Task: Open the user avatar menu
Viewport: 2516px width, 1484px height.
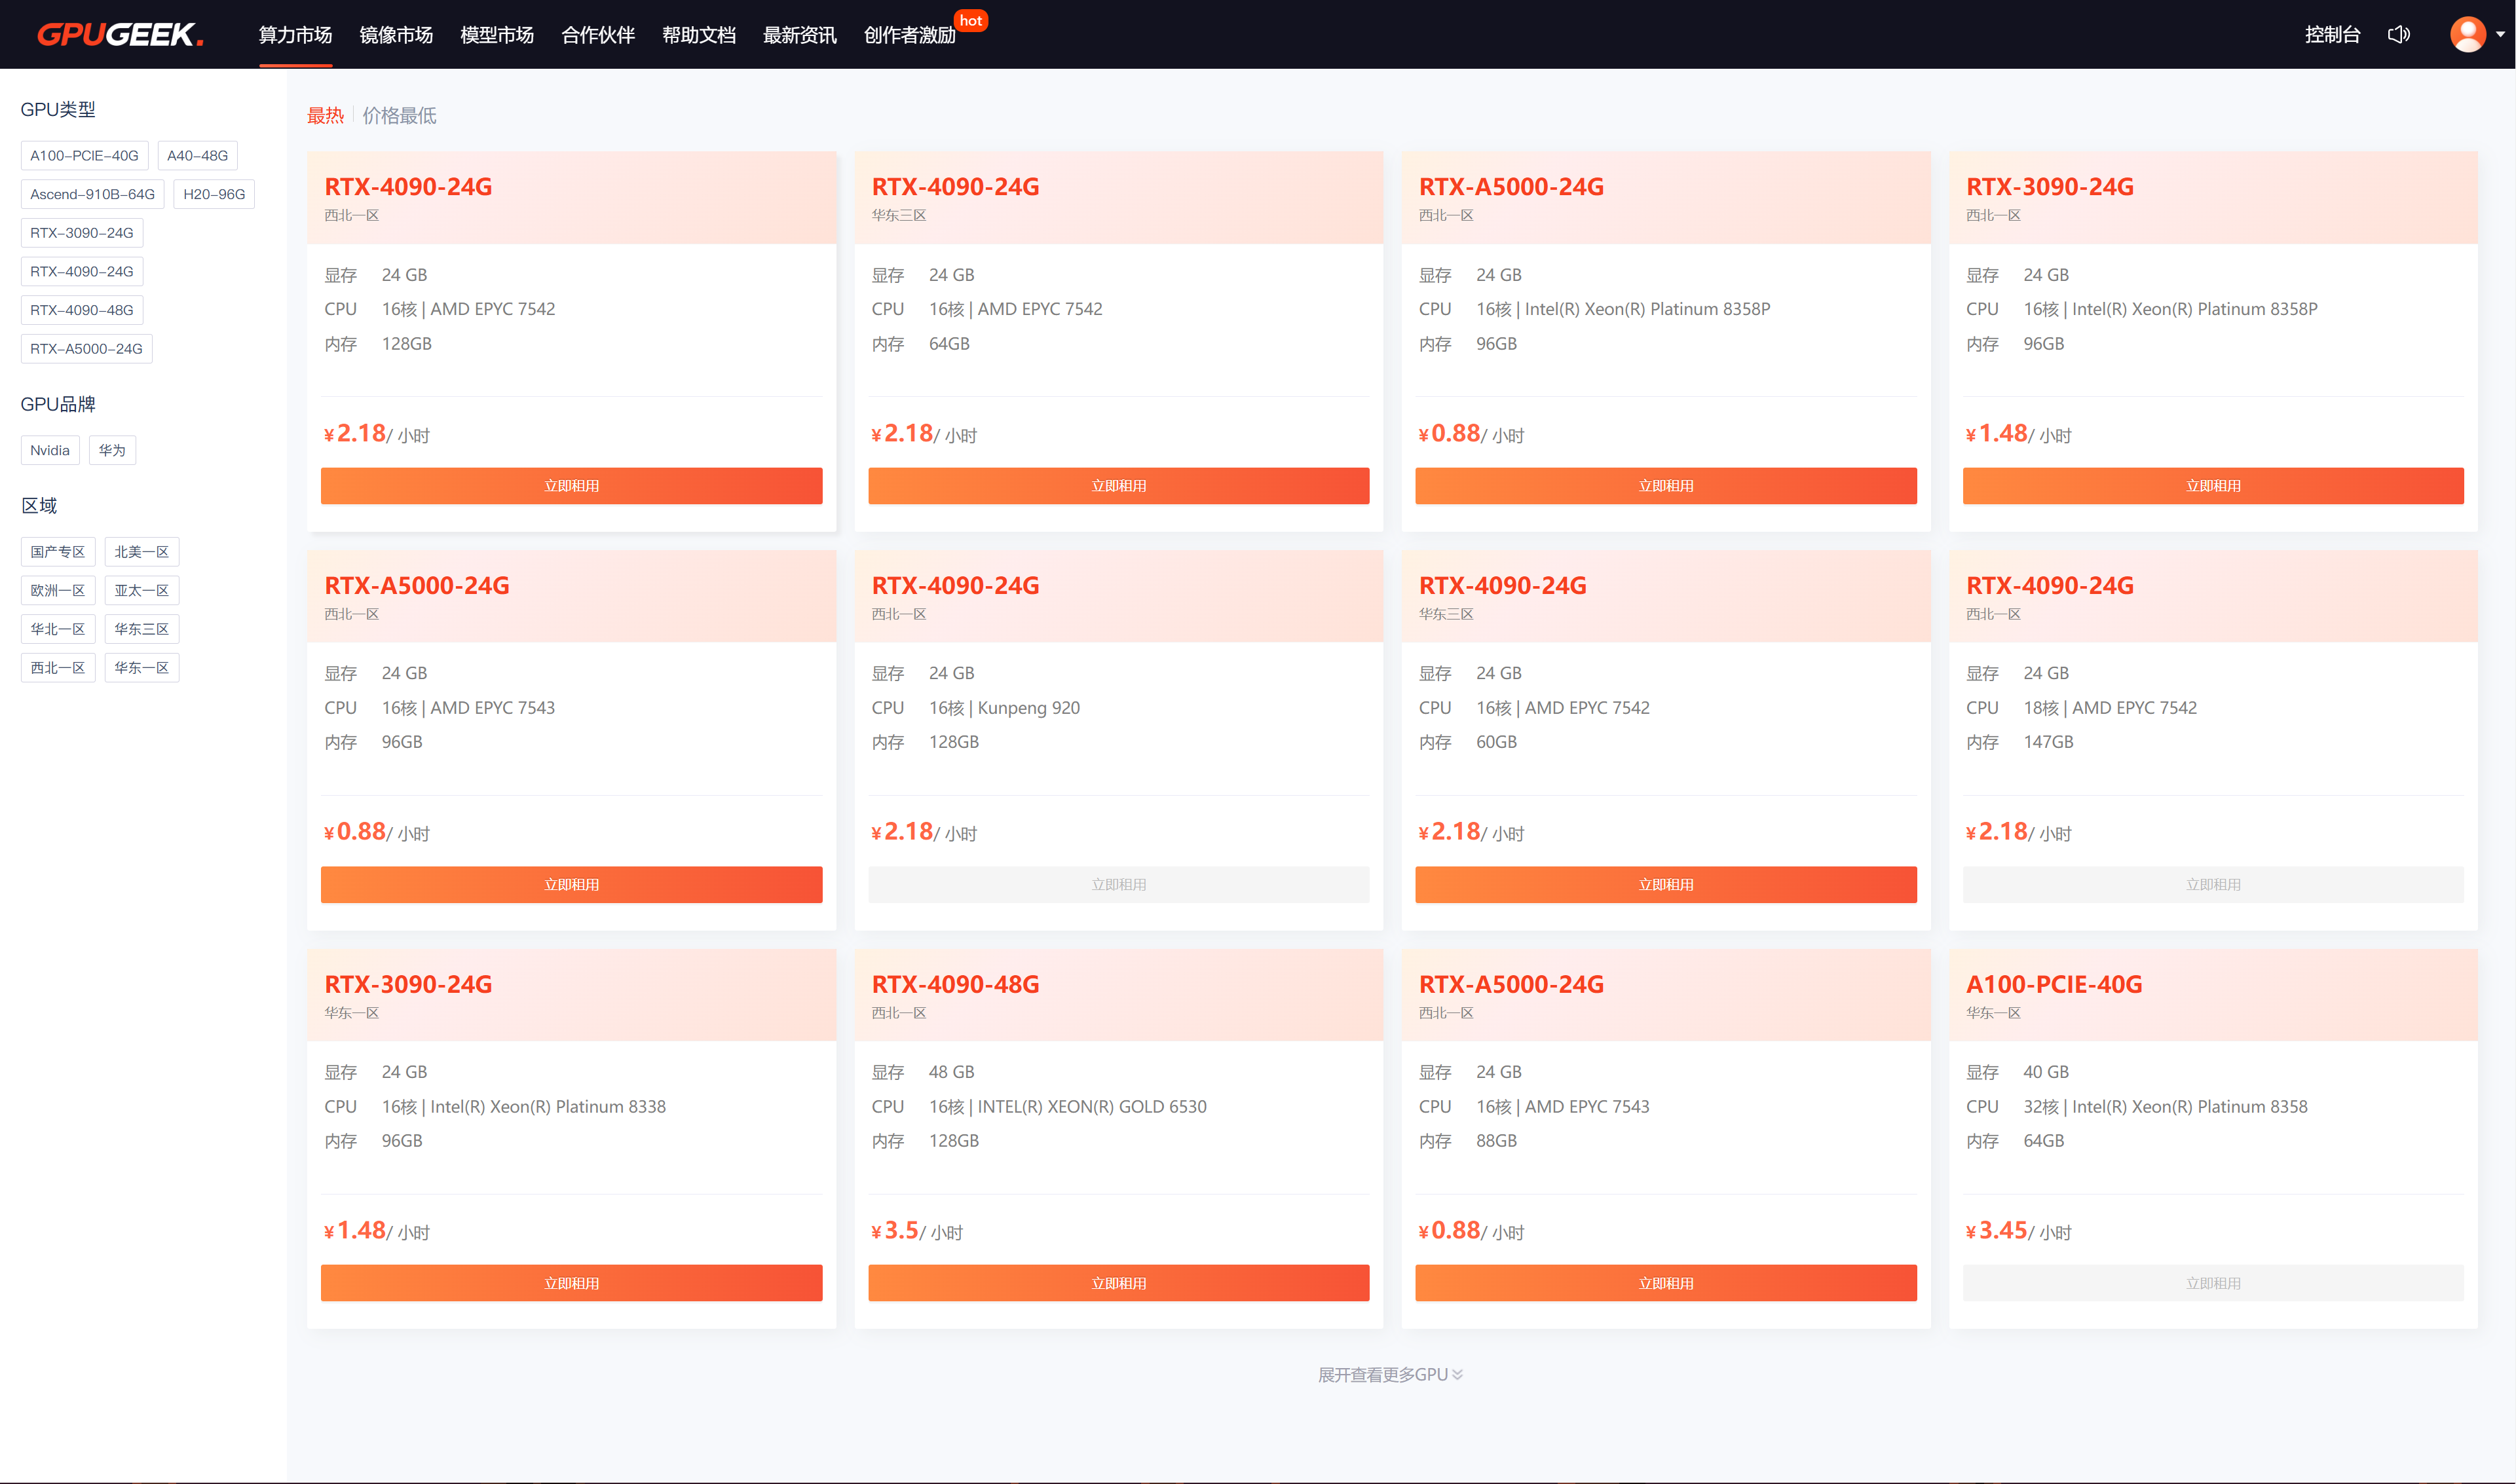Action: click(x=2467, y=34)
